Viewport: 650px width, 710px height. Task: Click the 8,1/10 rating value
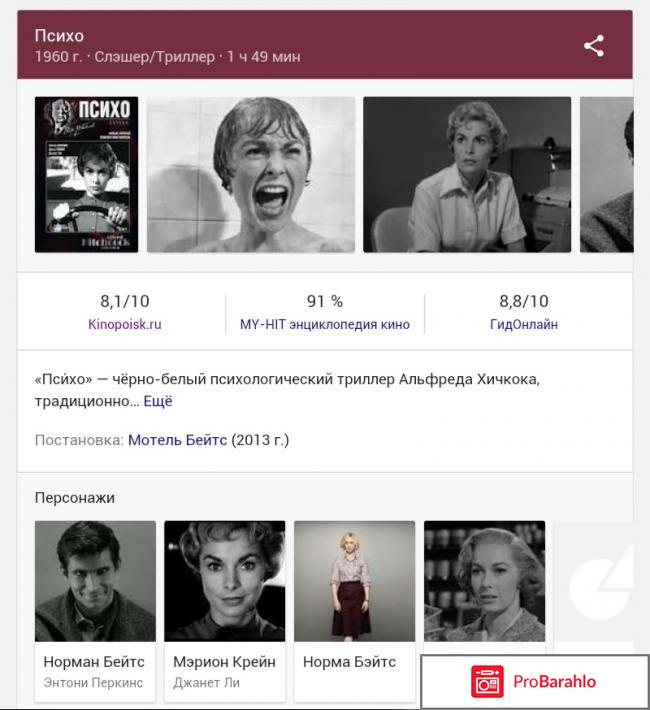[125, 301]
